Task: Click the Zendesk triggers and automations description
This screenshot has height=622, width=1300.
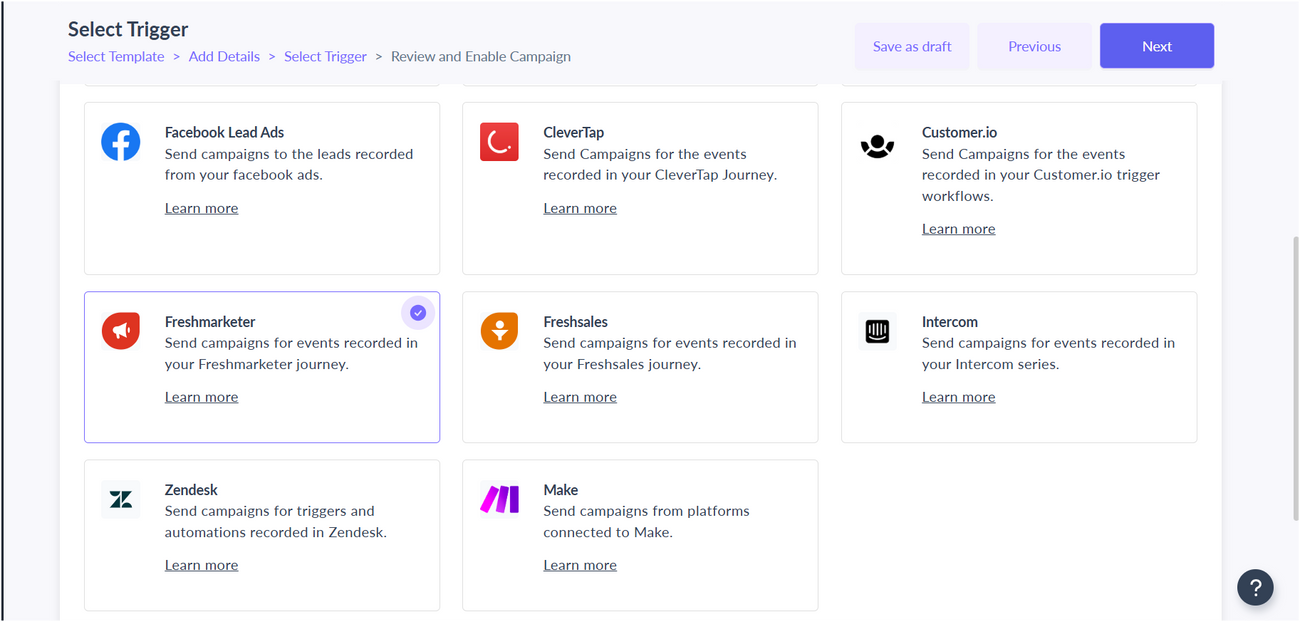Action: 276,522
